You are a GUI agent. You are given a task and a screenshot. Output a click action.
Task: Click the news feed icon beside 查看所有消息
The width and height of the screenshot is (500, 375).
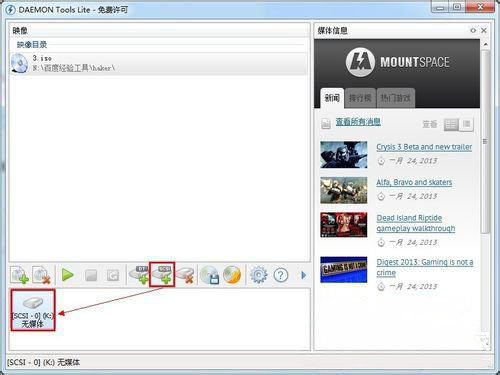pyautogui.click(x=326, y=123)
